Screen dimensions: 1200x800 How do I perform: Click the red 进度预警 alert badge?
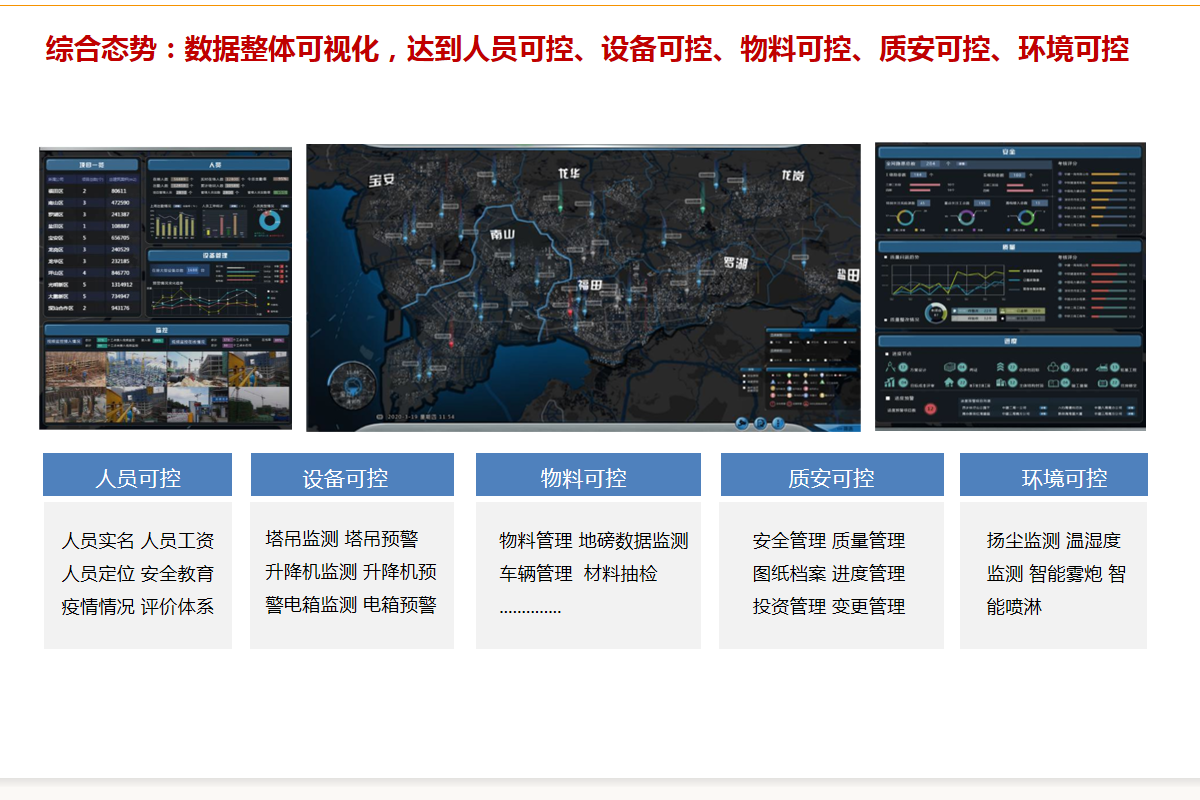point(929,408)
